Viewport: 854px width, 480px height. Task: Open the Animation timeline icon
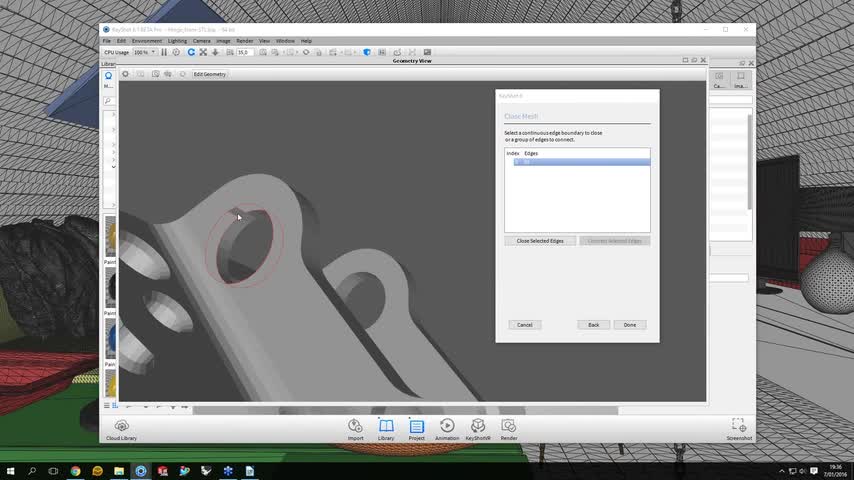447,429
